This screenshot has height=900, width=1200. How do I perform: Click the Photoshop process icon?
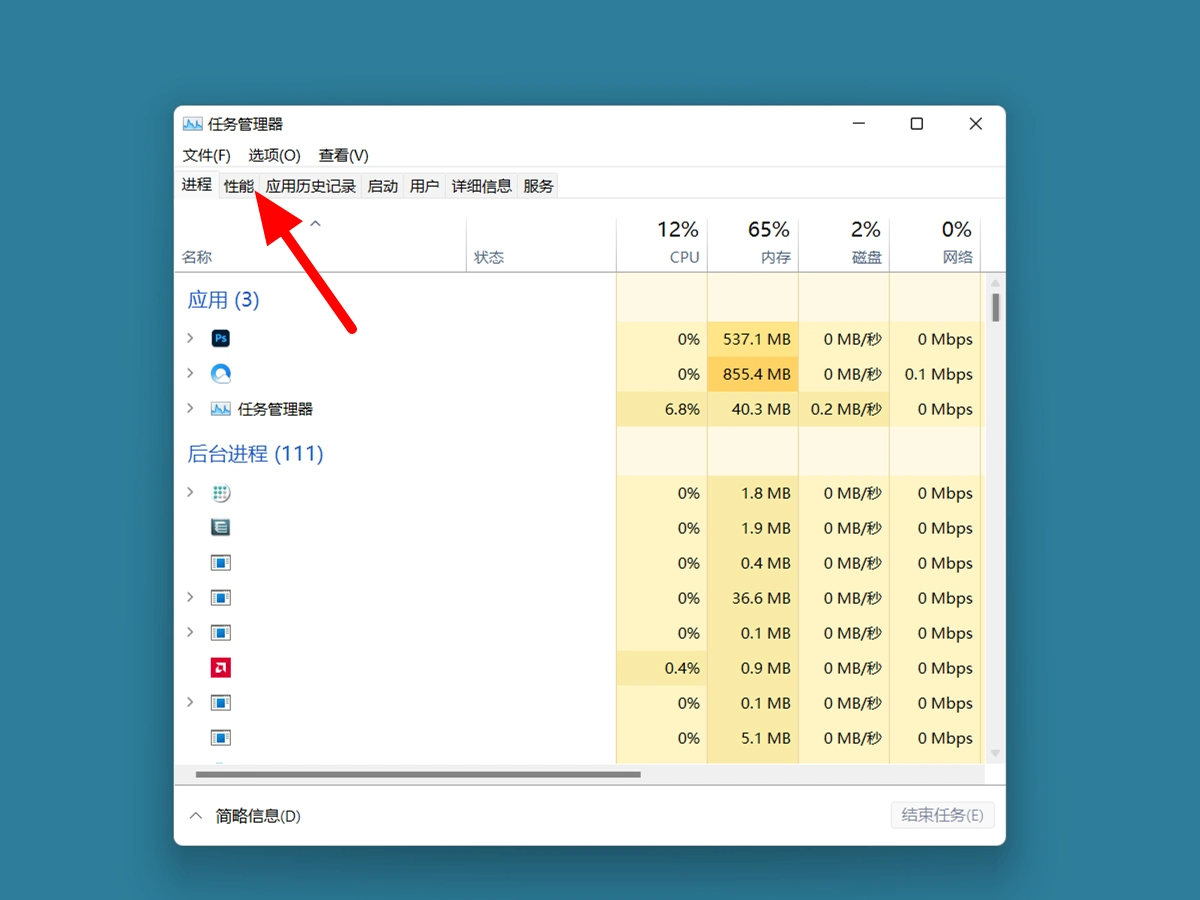(220, 338)
